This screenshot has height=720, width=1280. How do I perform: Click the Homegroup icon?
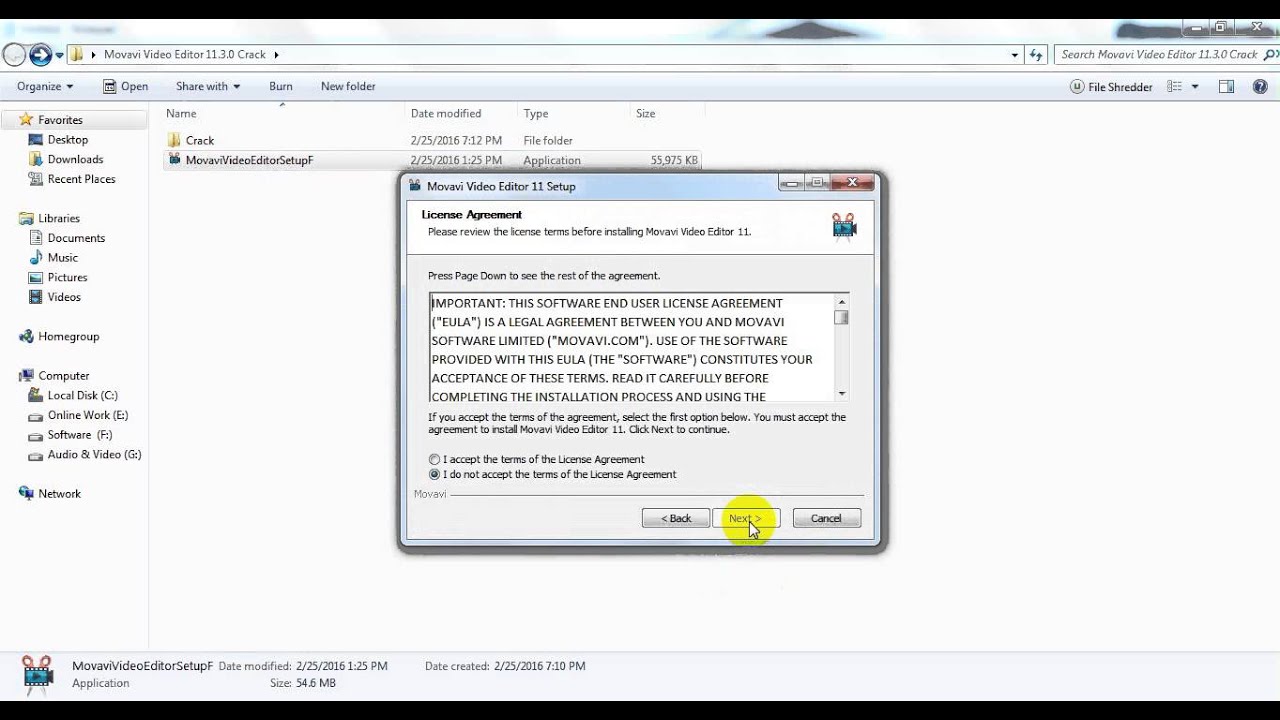point(26,337)
